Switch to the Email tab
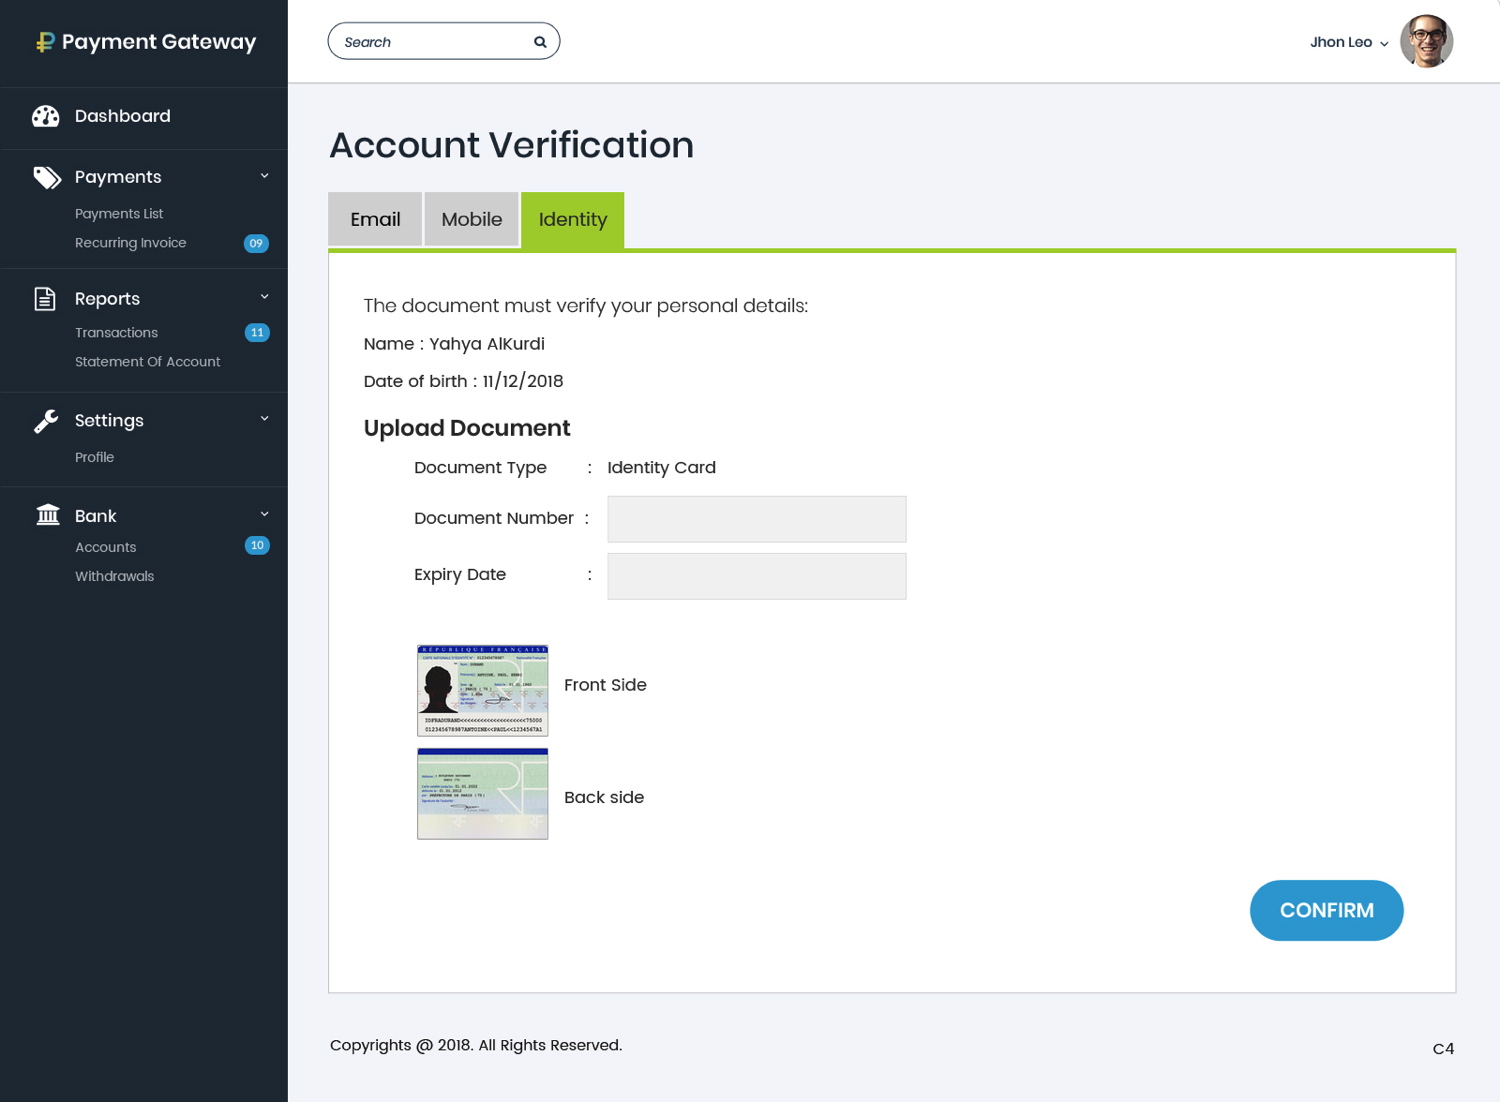The width and height of the screenshot is (1500, 1102). tap(375, 219)
